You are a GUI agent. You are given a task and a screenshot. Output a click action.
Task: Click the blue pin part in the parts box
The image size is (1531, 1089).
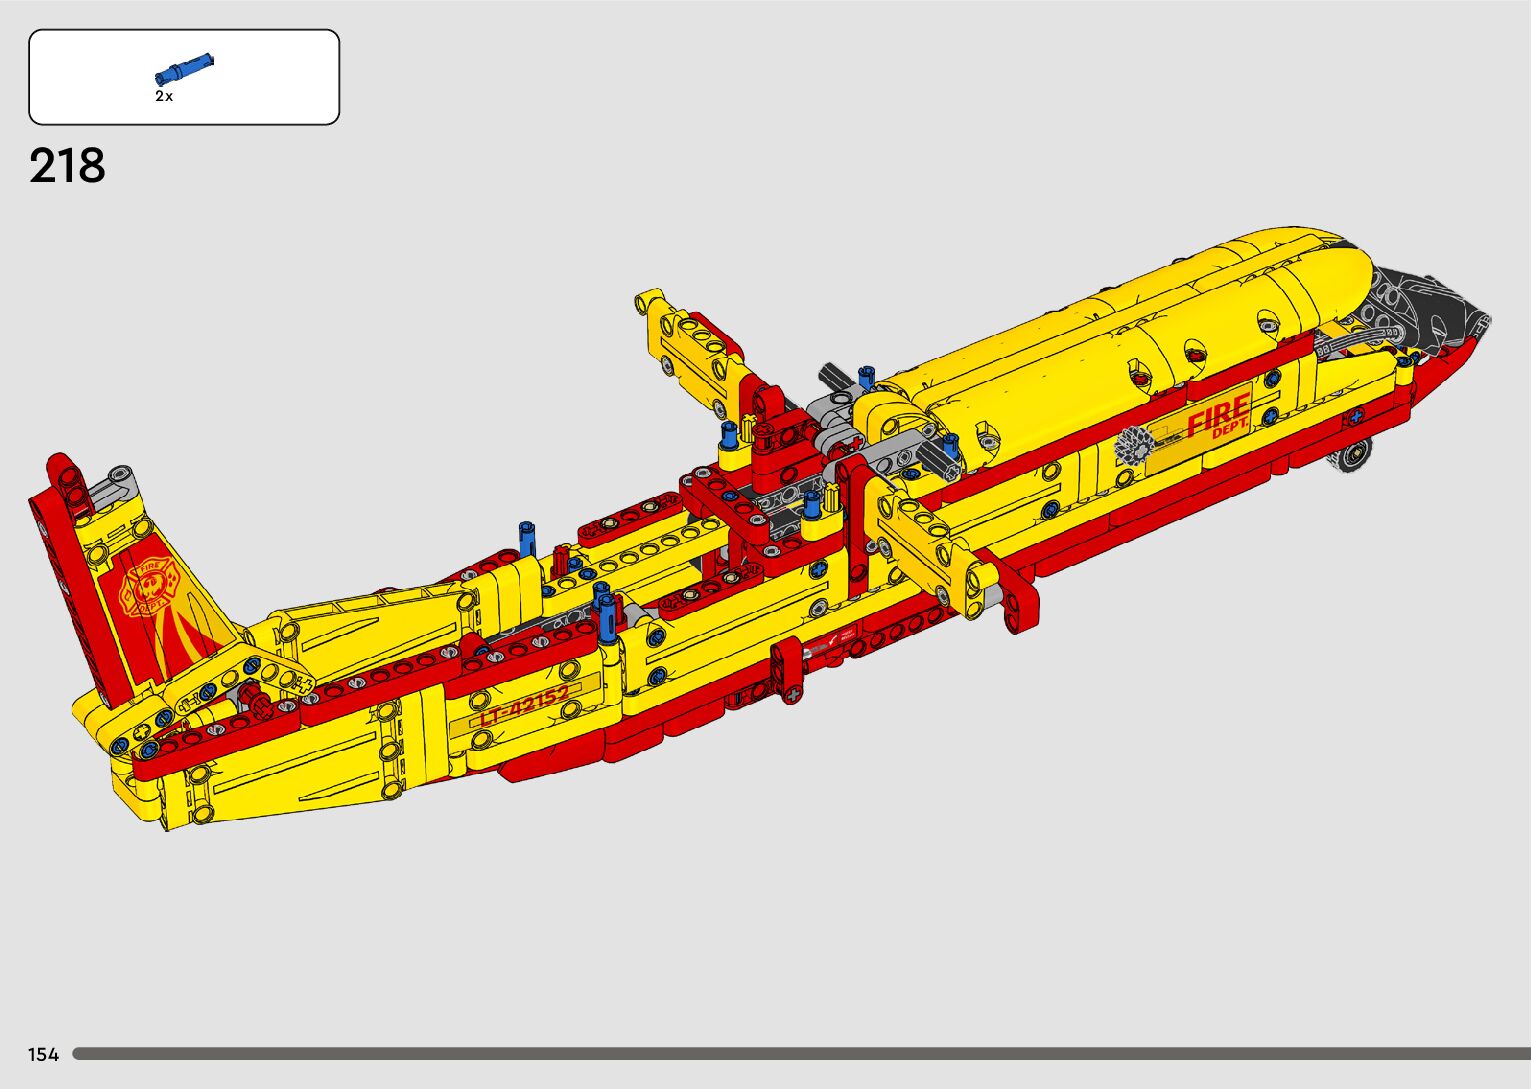pyautogui.click(x=184, y=68)
